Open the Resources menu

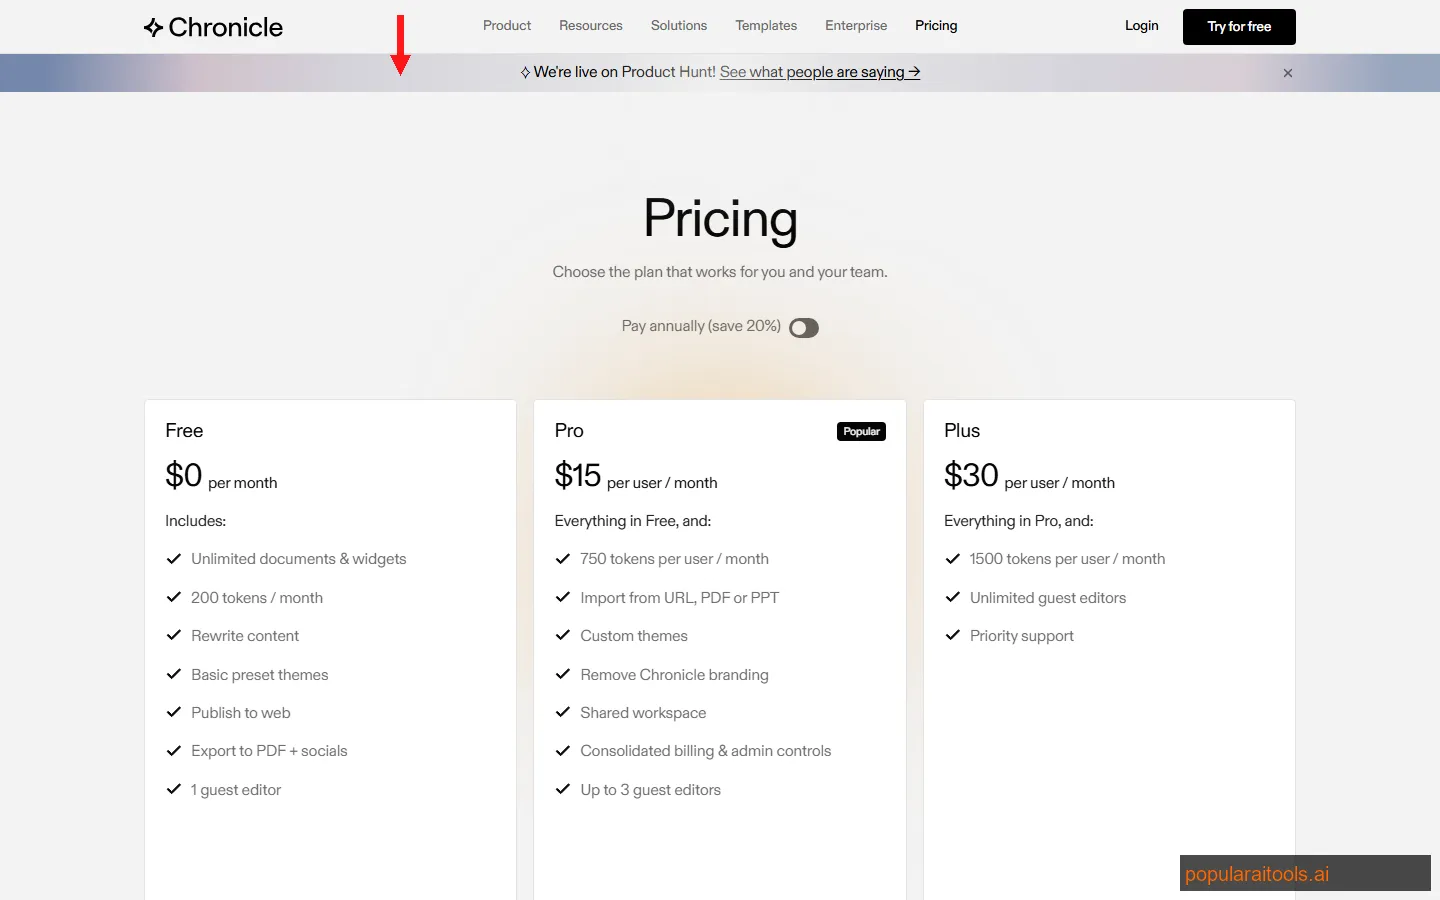point(591,26)
